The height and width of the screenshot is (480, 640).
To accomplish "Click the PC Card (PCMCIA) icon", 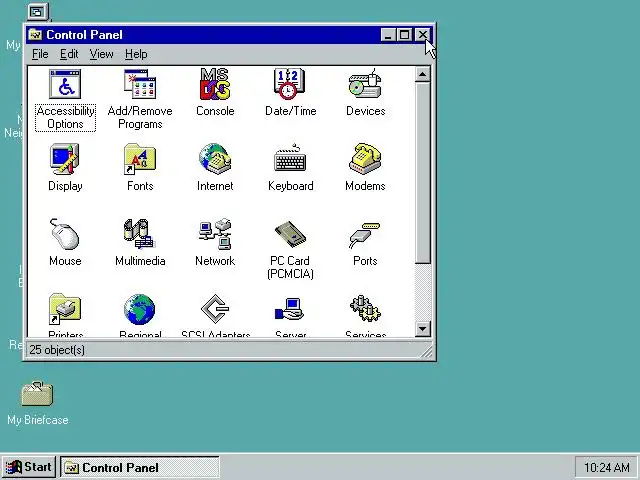I will click(x=290, y=234).
